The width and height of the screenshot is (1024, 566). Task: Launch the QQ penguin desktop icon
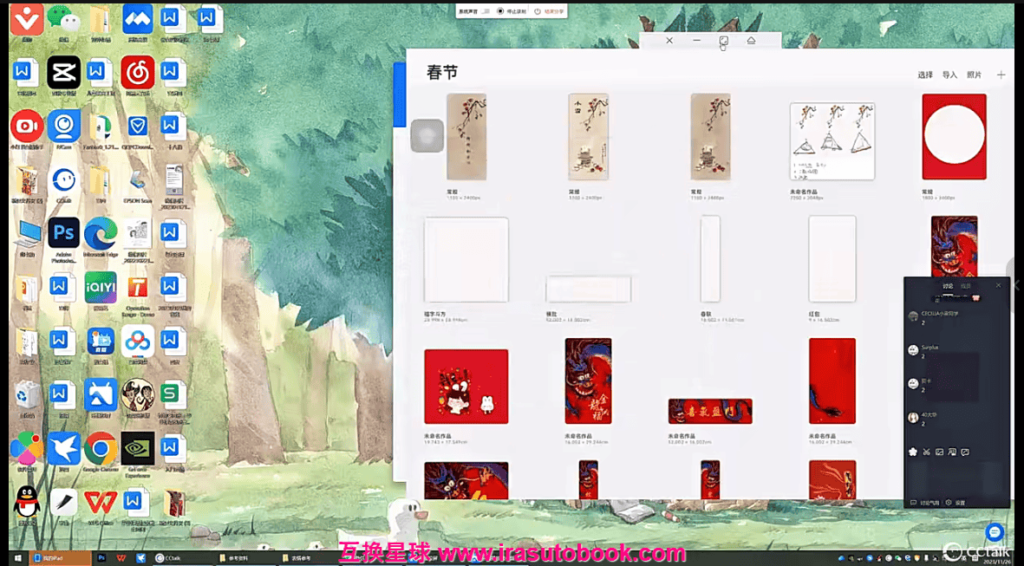pos(27,501)
